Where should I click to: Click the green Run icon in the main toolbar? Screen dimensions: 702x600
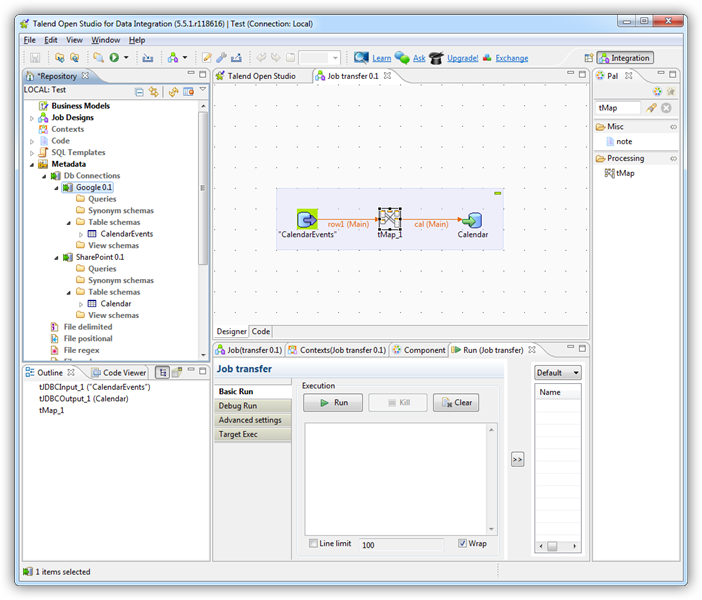[114, 58]
